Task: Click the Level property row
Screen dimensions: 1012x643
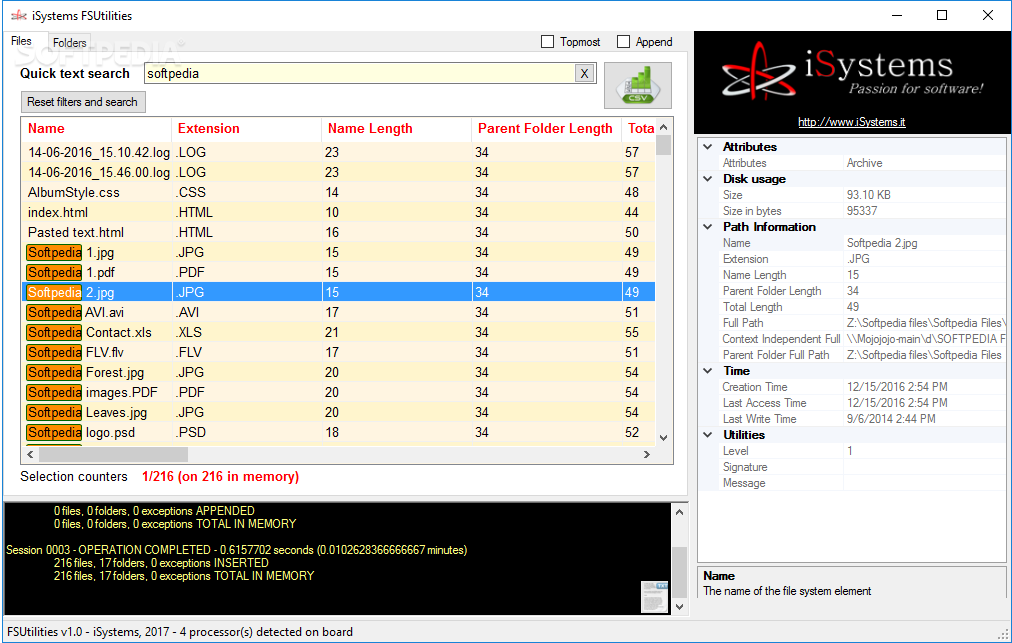Action: coord(862,451)
